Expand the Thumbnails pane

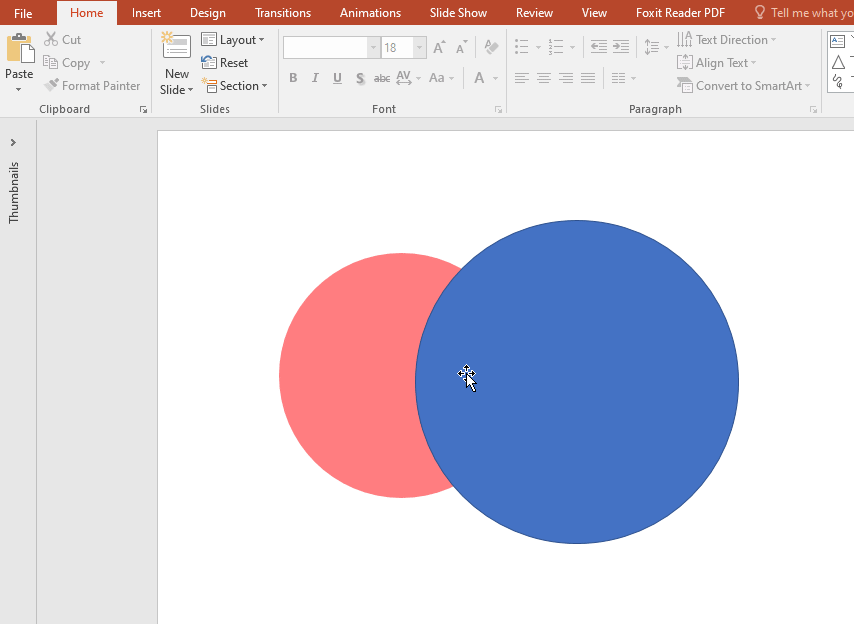coord(15,141)
